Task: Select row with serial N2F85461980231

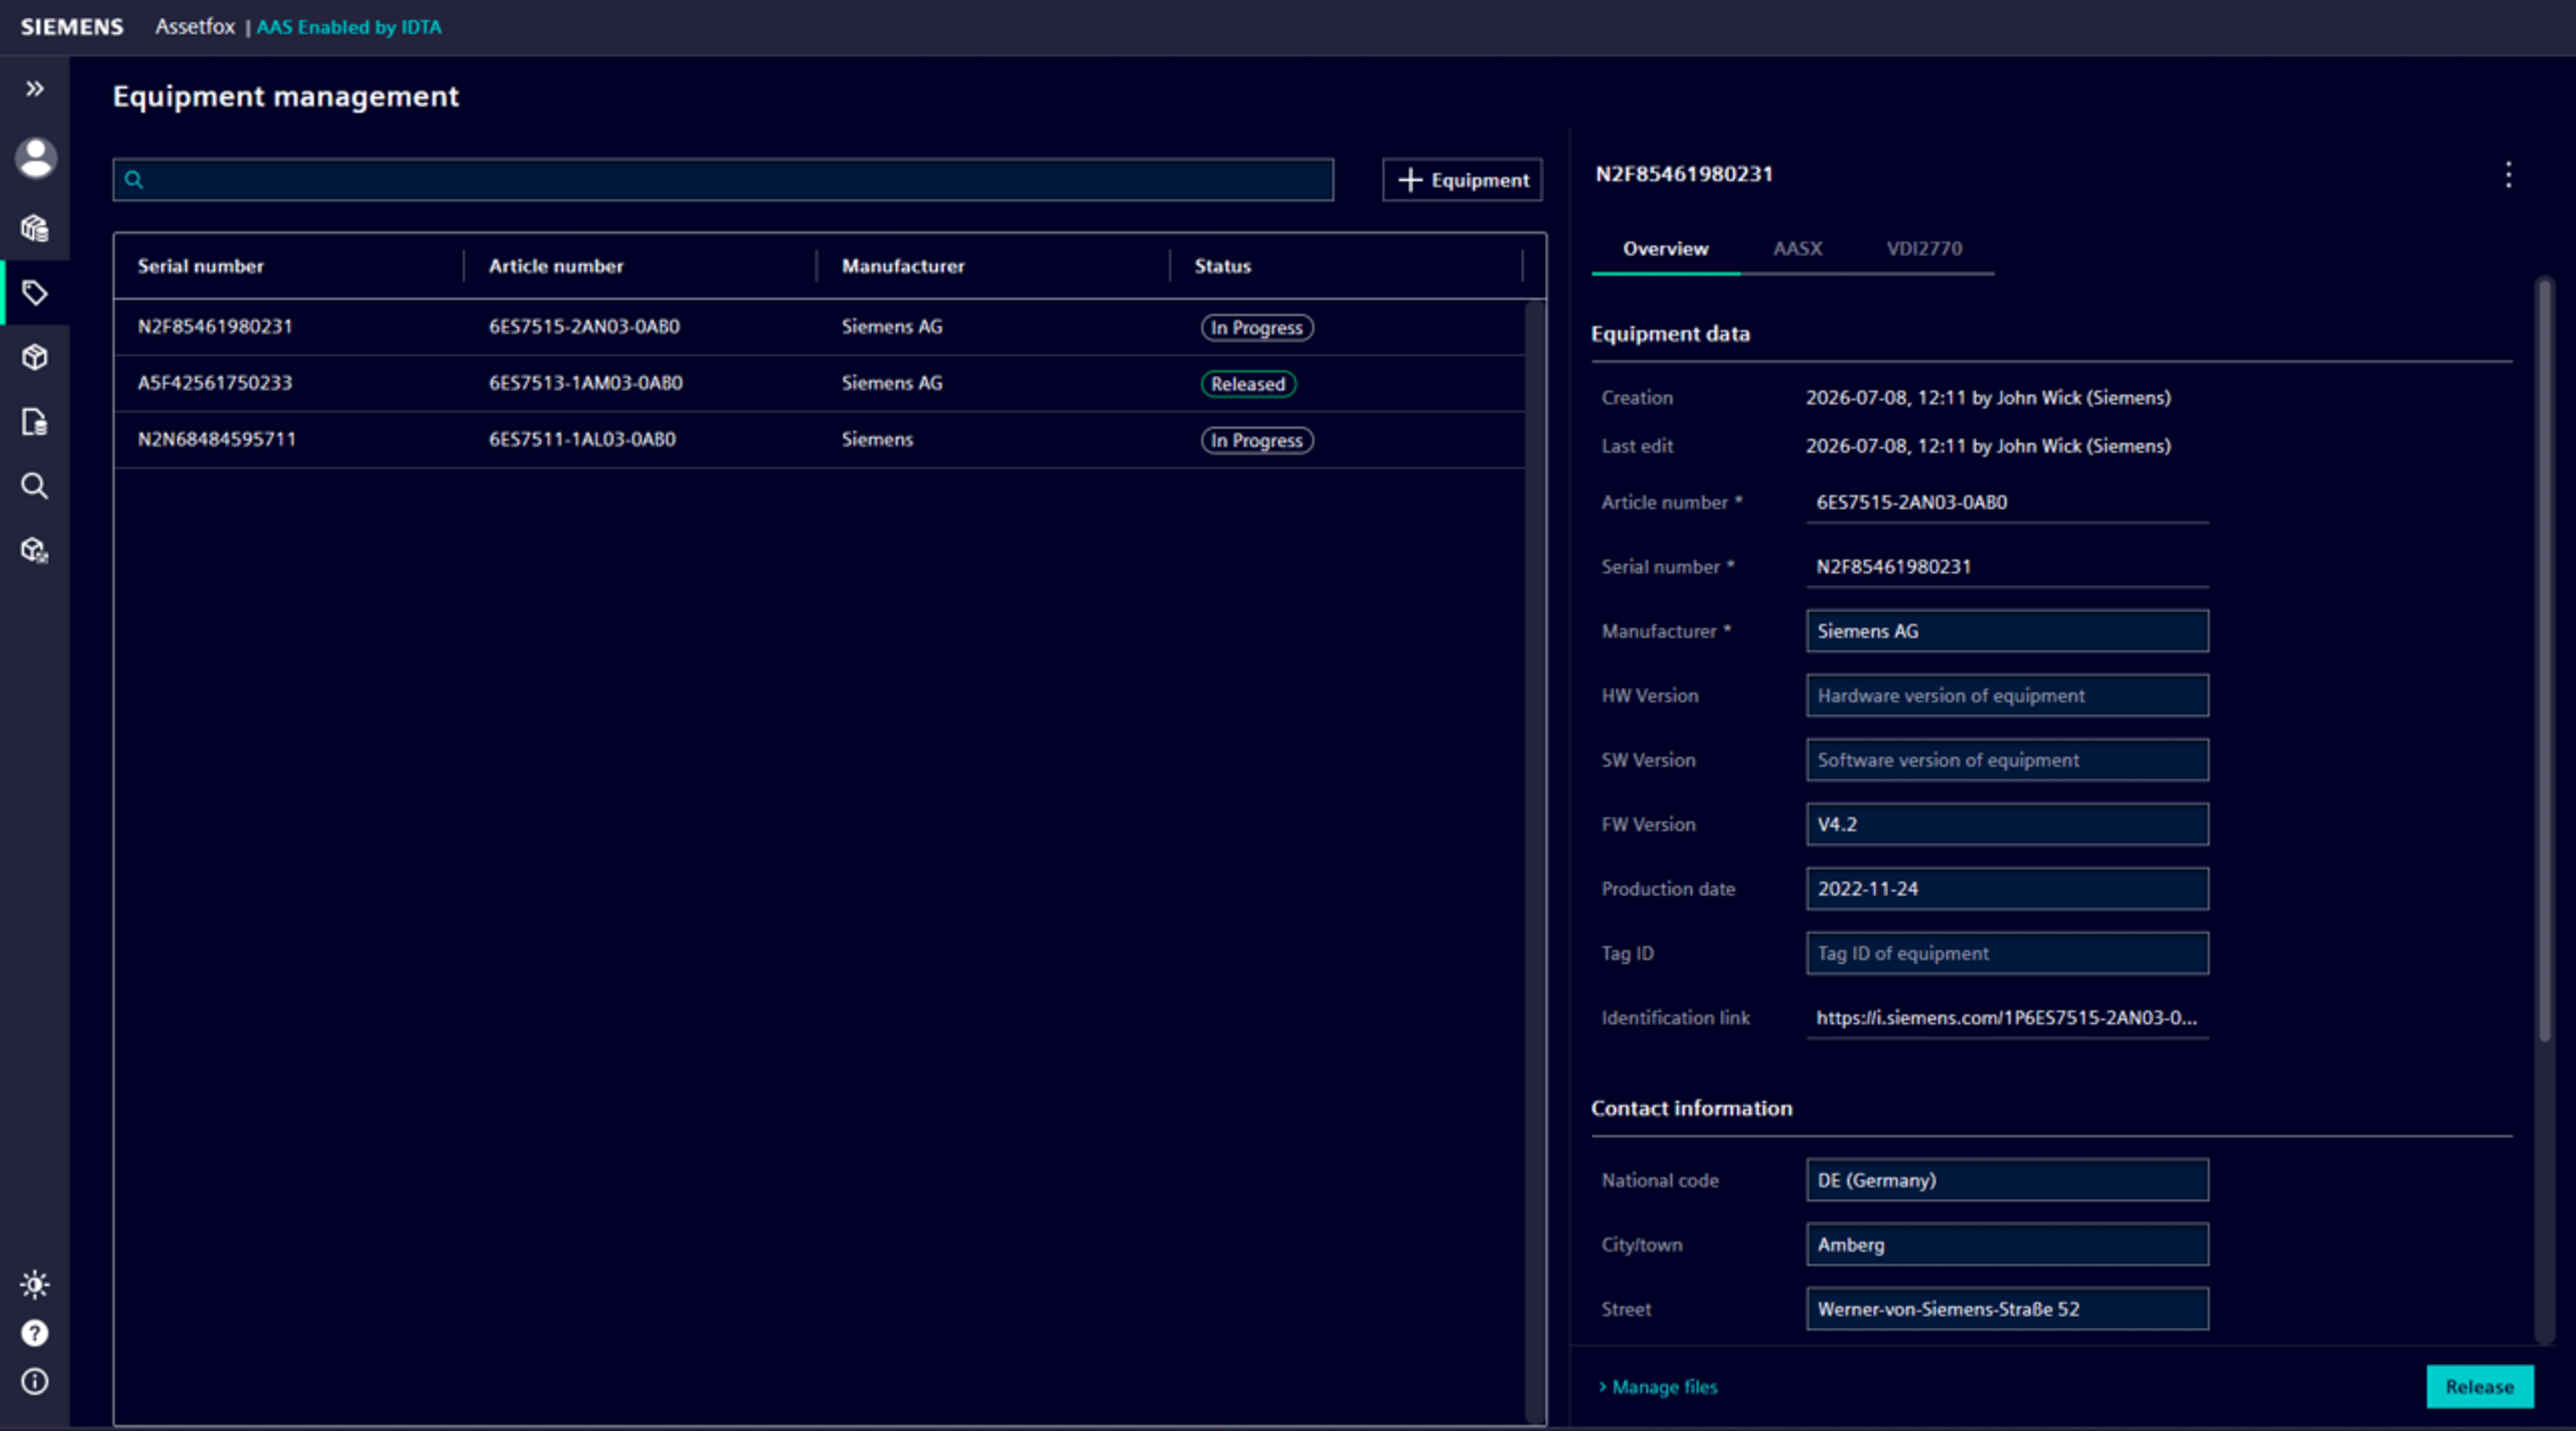Action: [820, 327]
